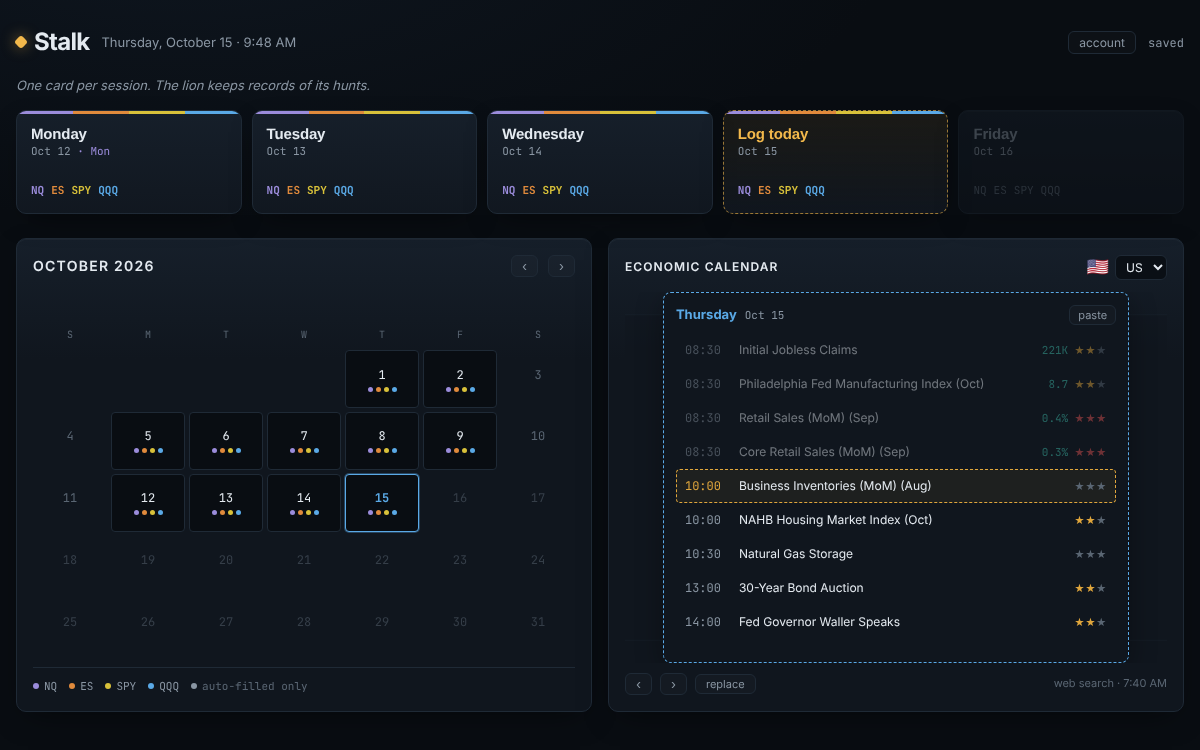The width and height of the screenshot is (1200, 750).
Task: Select October 13 on the calendar
Action: 226,503
